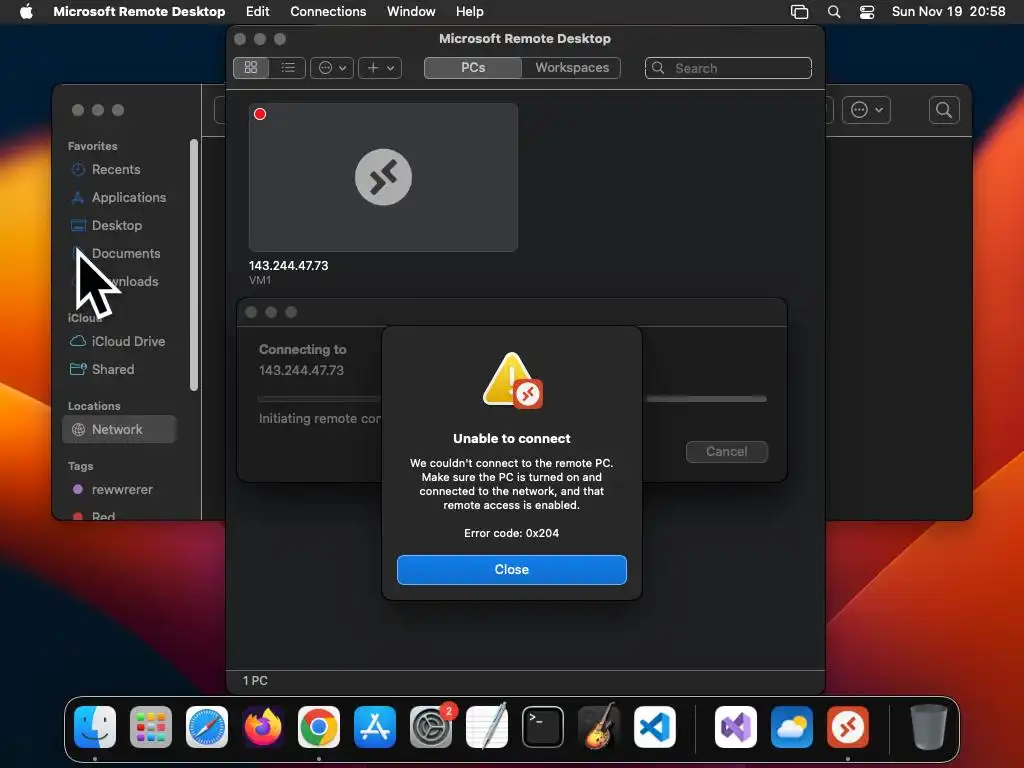Select the PCs tab

473,68
